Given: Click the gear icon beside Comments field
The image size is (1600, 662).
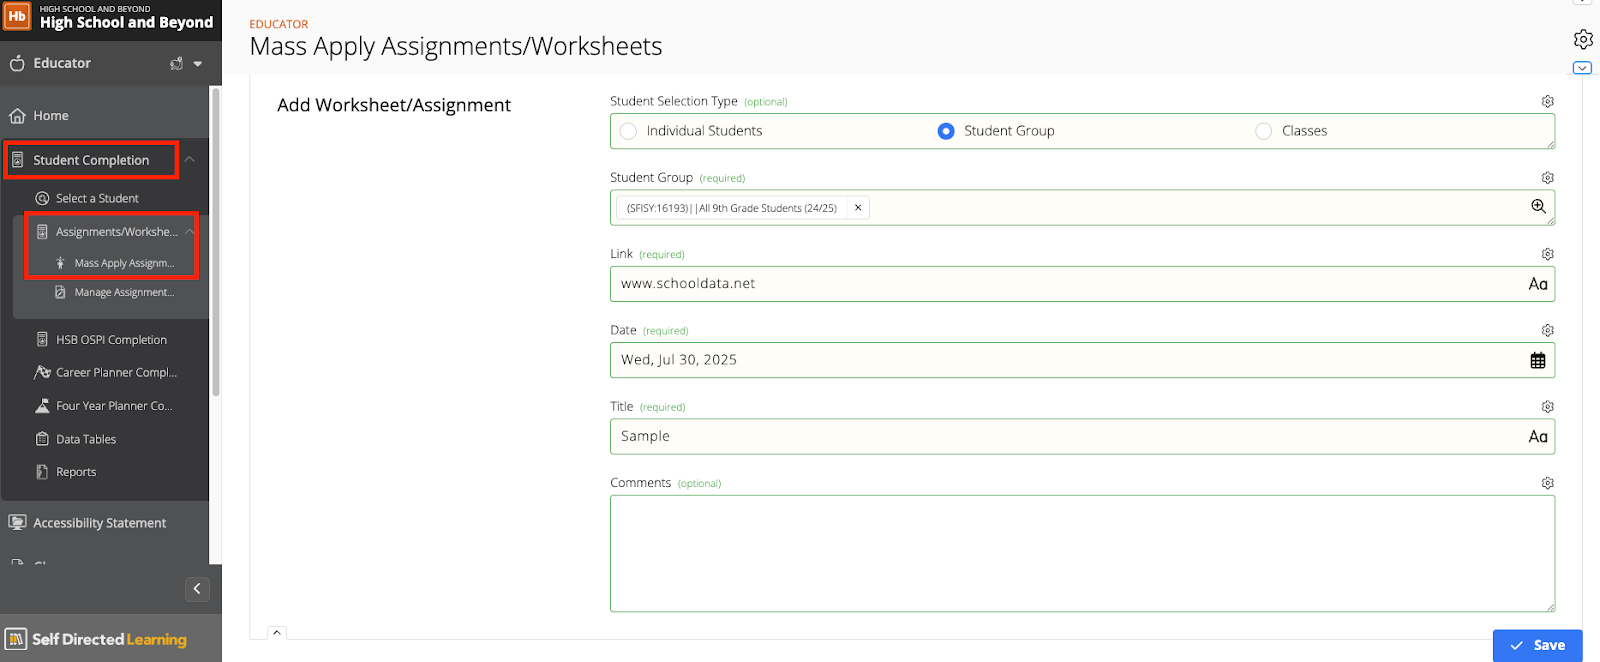Looking at the screenshot, I should coord(1547,483).
